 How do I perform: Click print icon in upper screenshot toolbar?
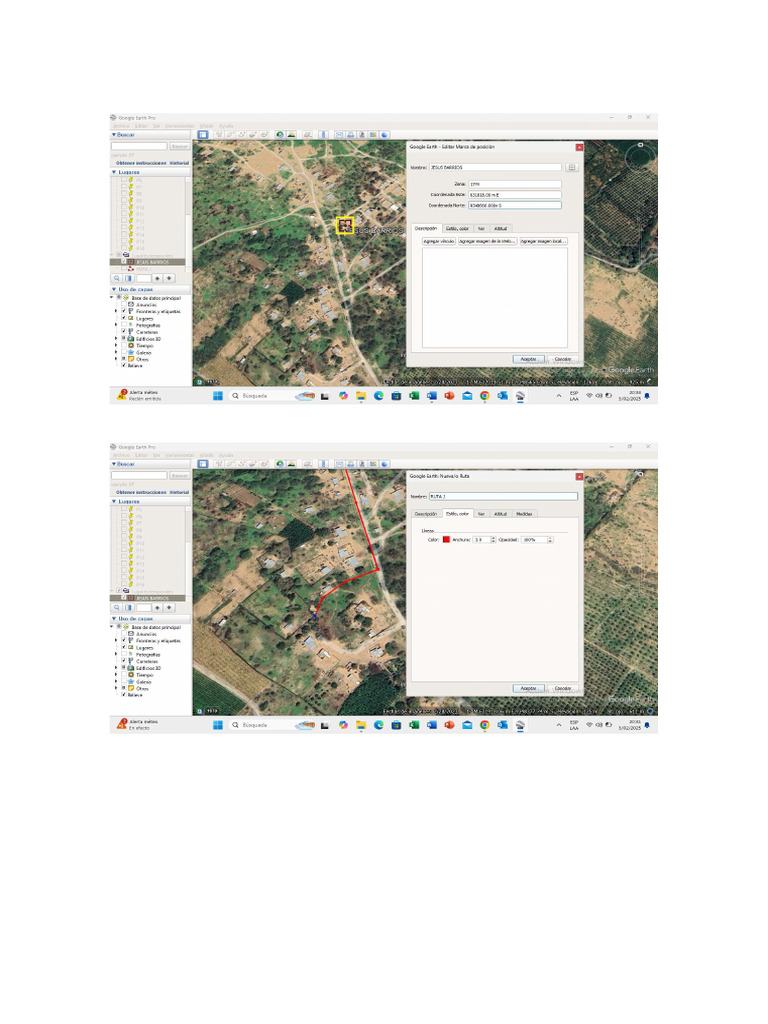tap(351, 135)
